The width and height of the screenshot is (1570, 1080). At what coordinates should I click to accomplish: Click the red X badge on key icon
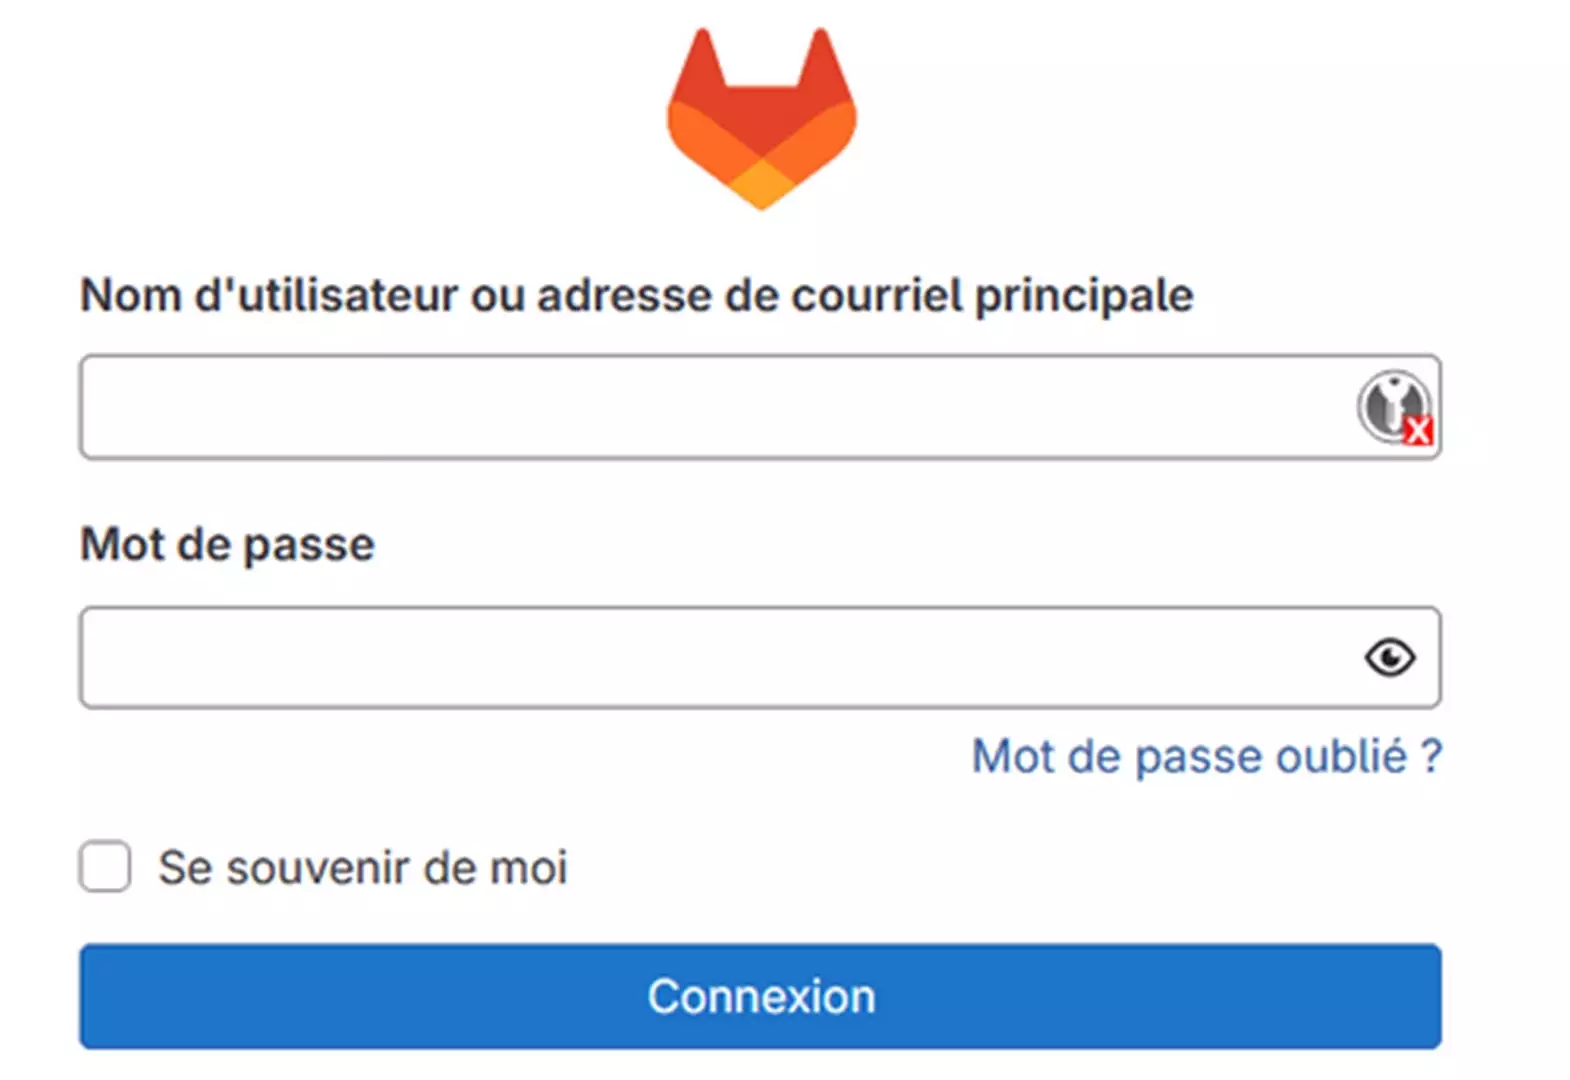pos(1418,431)
